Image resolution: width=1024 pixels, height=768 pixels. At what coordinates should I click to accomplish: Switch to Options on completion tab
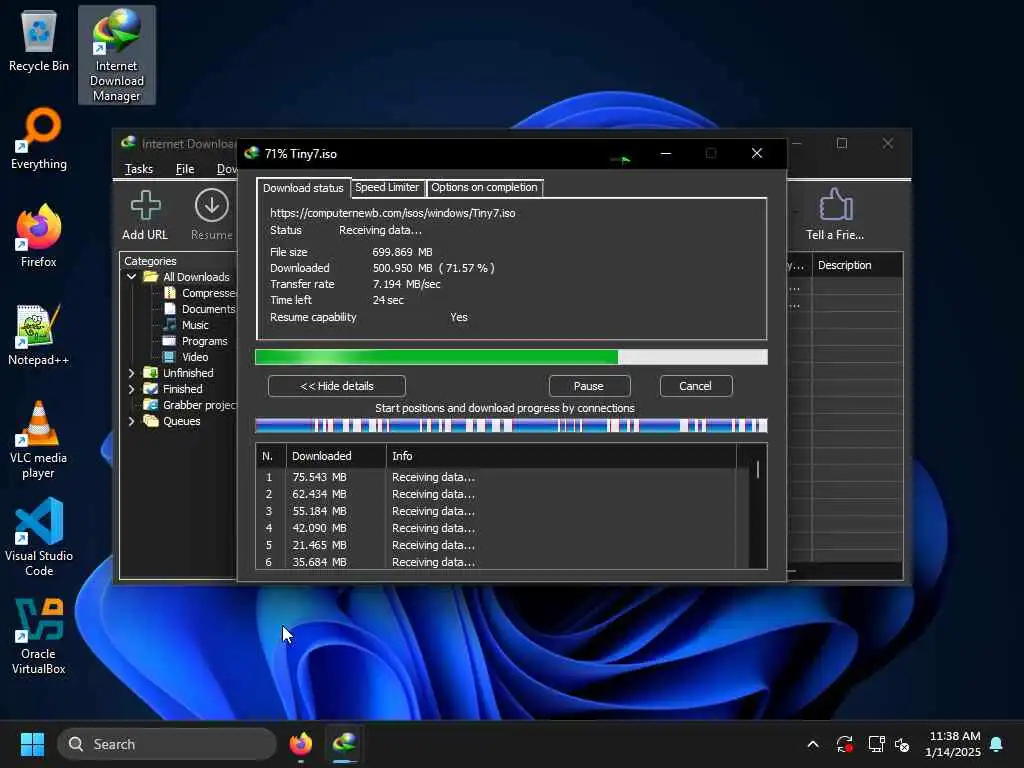[x=484, y=187]
